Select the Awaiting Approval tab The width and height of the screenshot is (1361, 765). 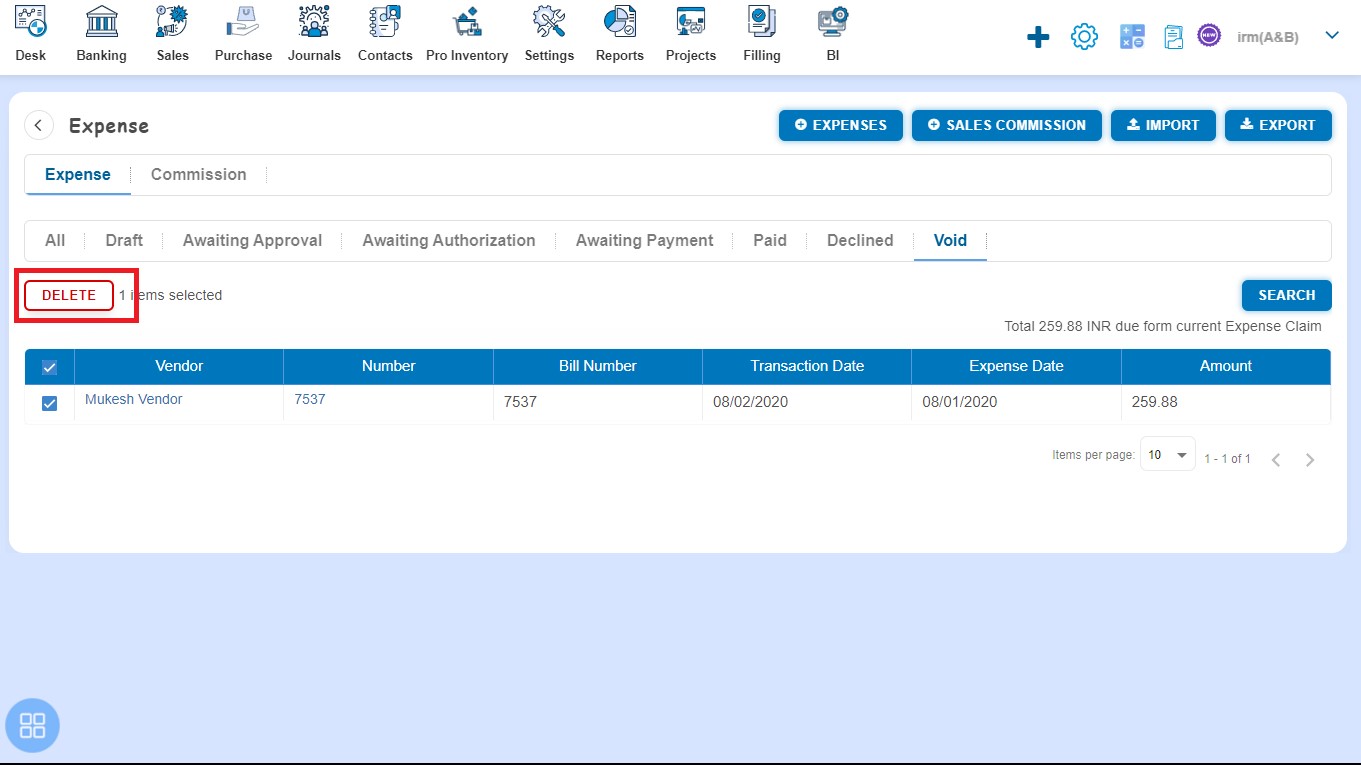pos(252,240)
